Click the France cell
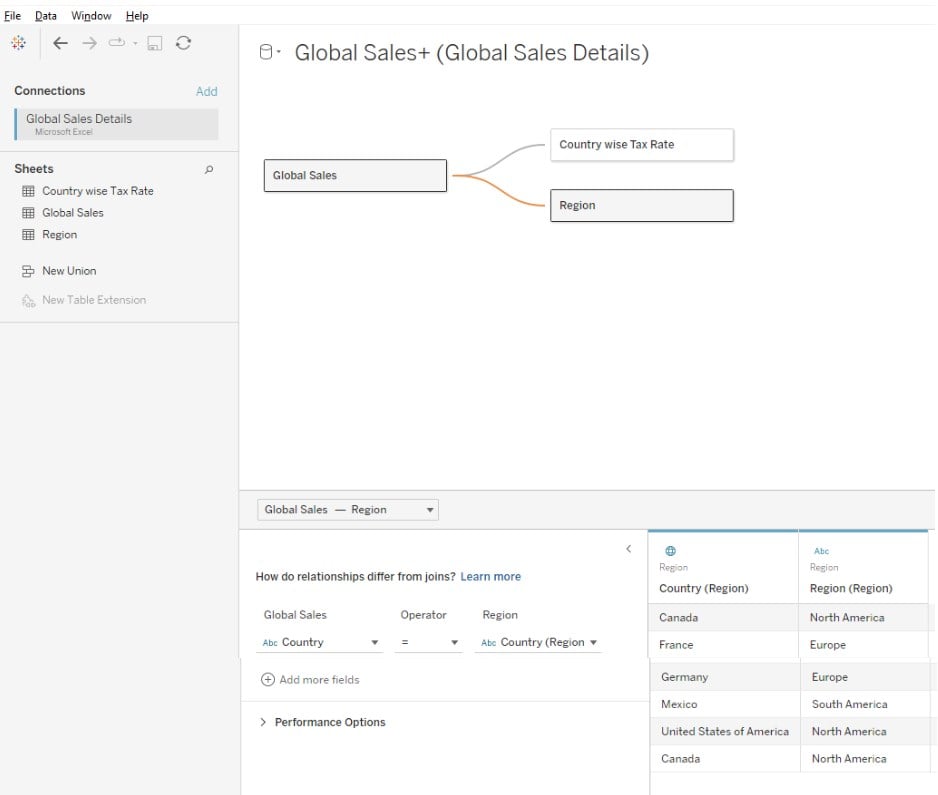This screenshot has width=938, height=795. point(723,645)
